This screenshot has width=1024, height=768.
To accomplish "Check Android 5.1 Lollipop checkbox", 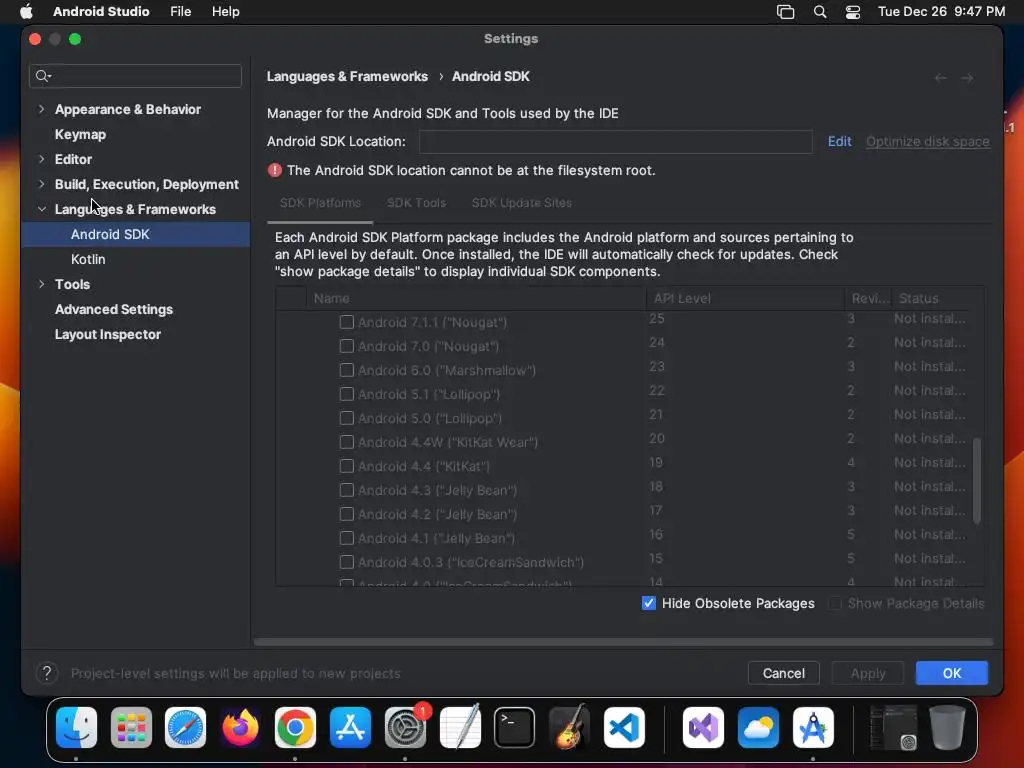I will pos(347,394).
